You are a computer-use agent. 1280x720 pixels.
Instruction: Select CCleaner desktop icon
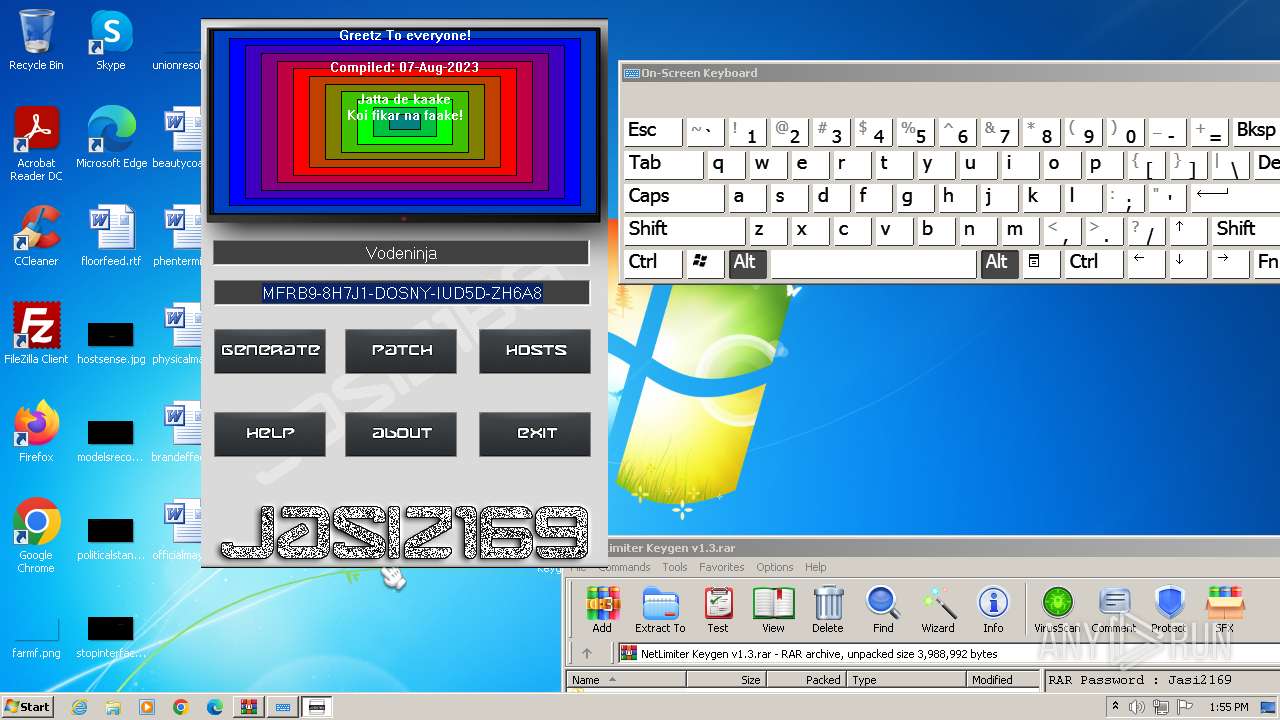click(36, 236)
